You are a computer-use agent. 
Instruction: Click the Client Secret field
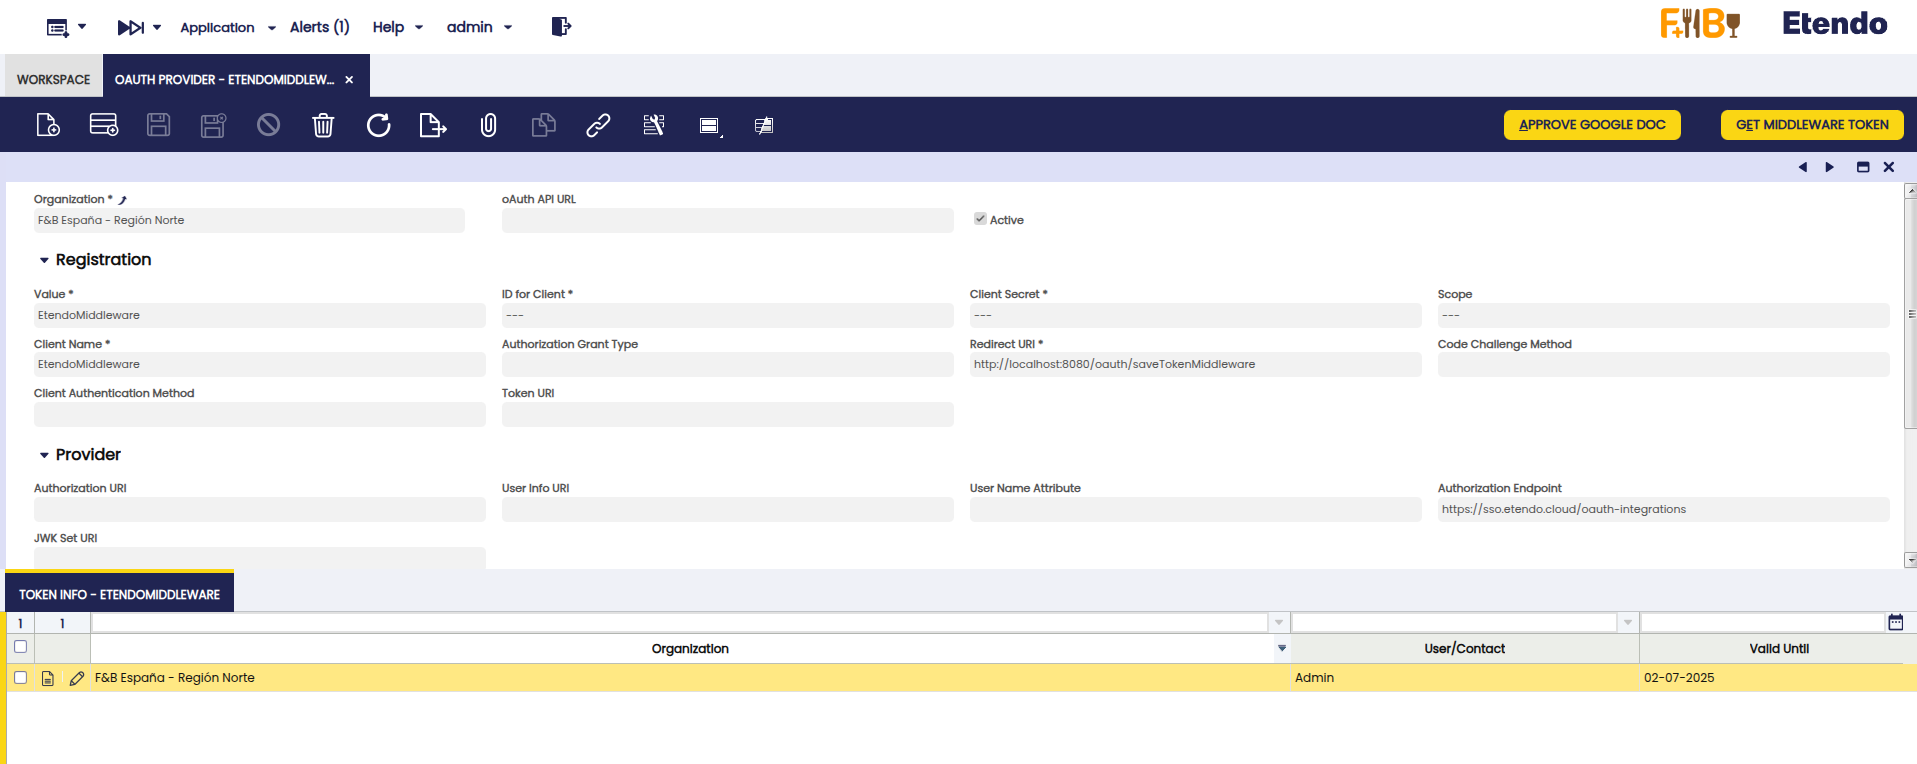pyautogui.click(x=1195, y=315)
